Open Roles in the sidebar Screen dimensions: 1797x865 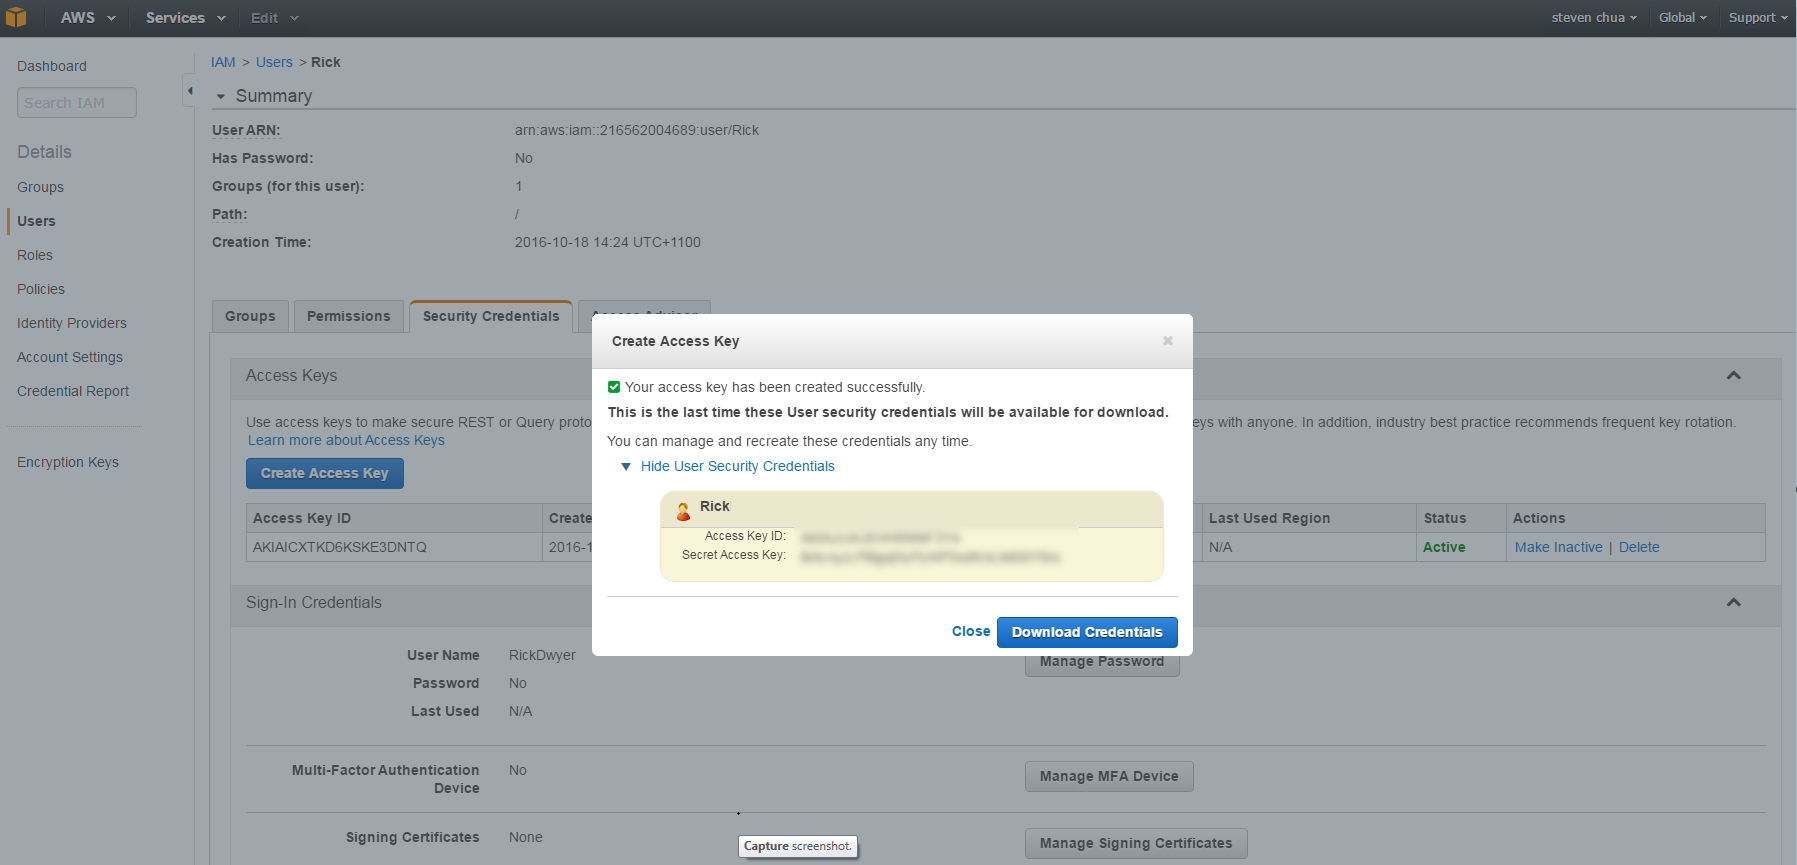[x=35, y=255]
